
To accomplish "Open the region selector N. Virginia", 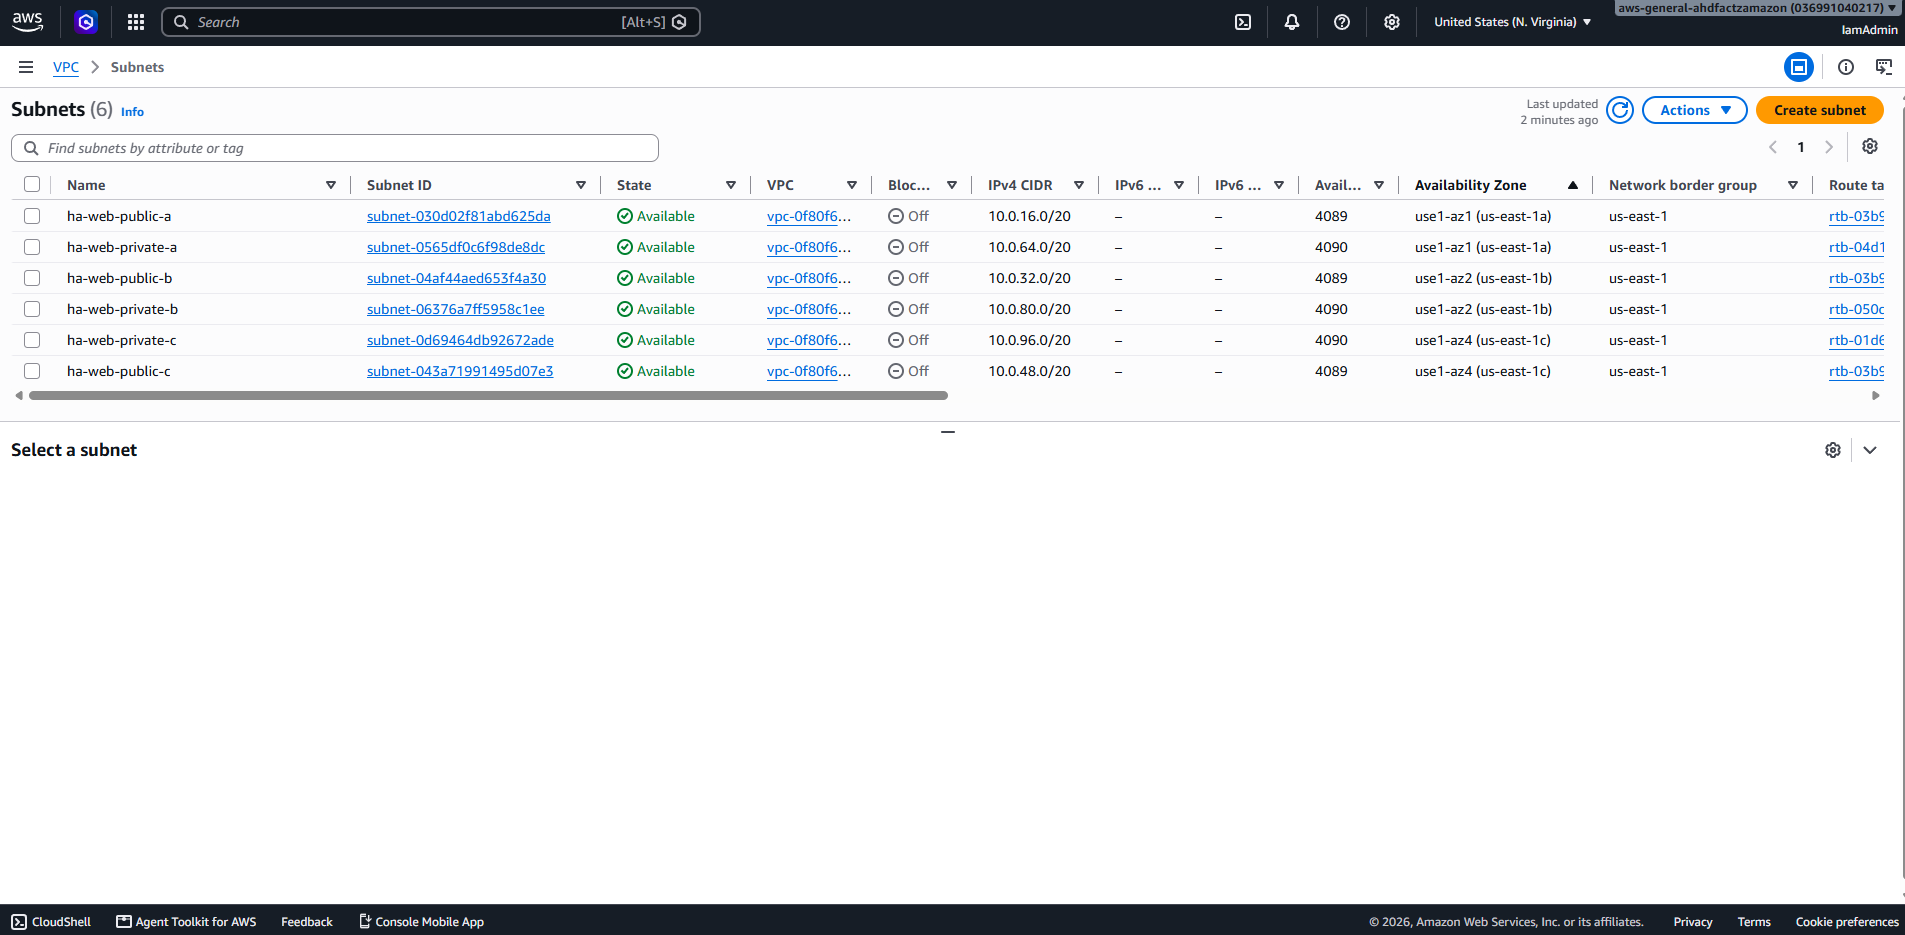I will 1512,22.
